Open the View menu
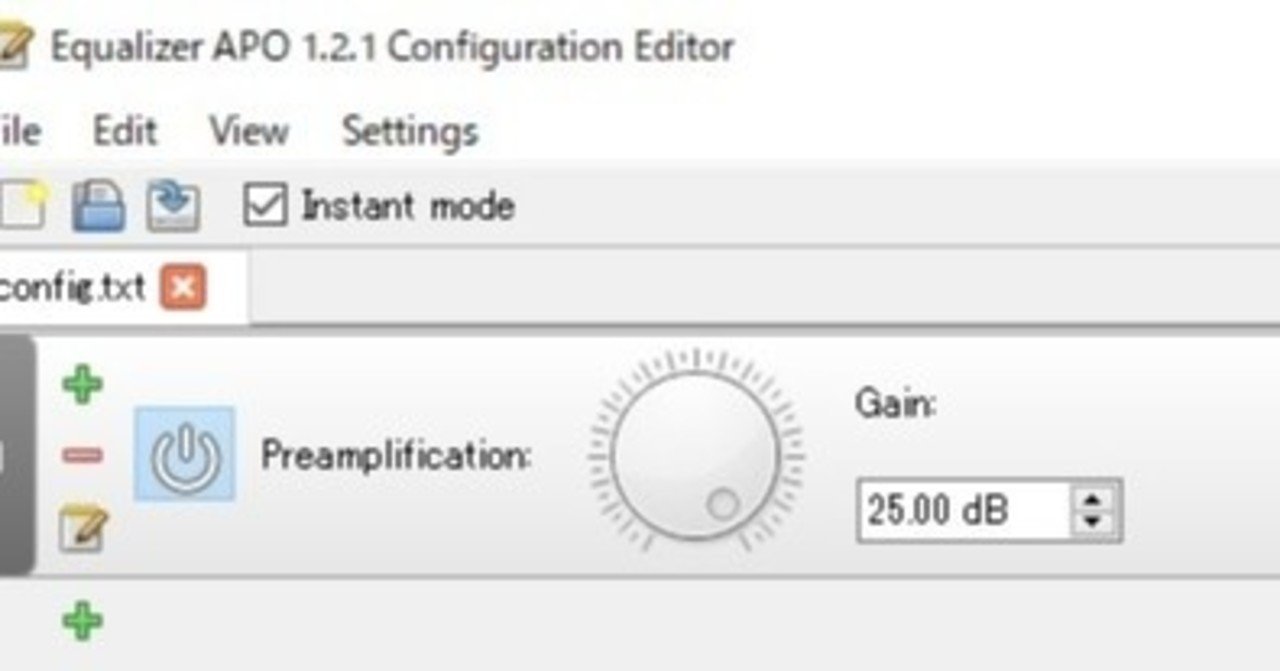 (249, 131)
